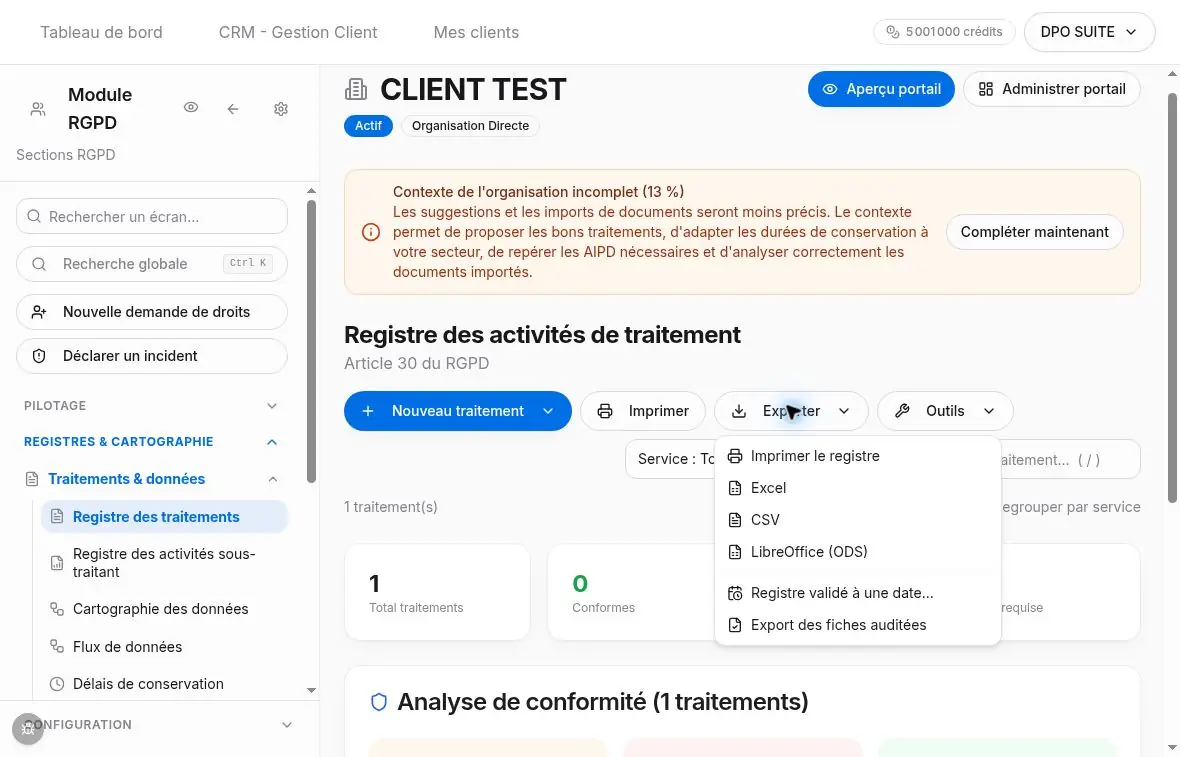Expand the CONFIGURATION section
This screenshot has height=757, width=1180.
[x=159, y=725]
